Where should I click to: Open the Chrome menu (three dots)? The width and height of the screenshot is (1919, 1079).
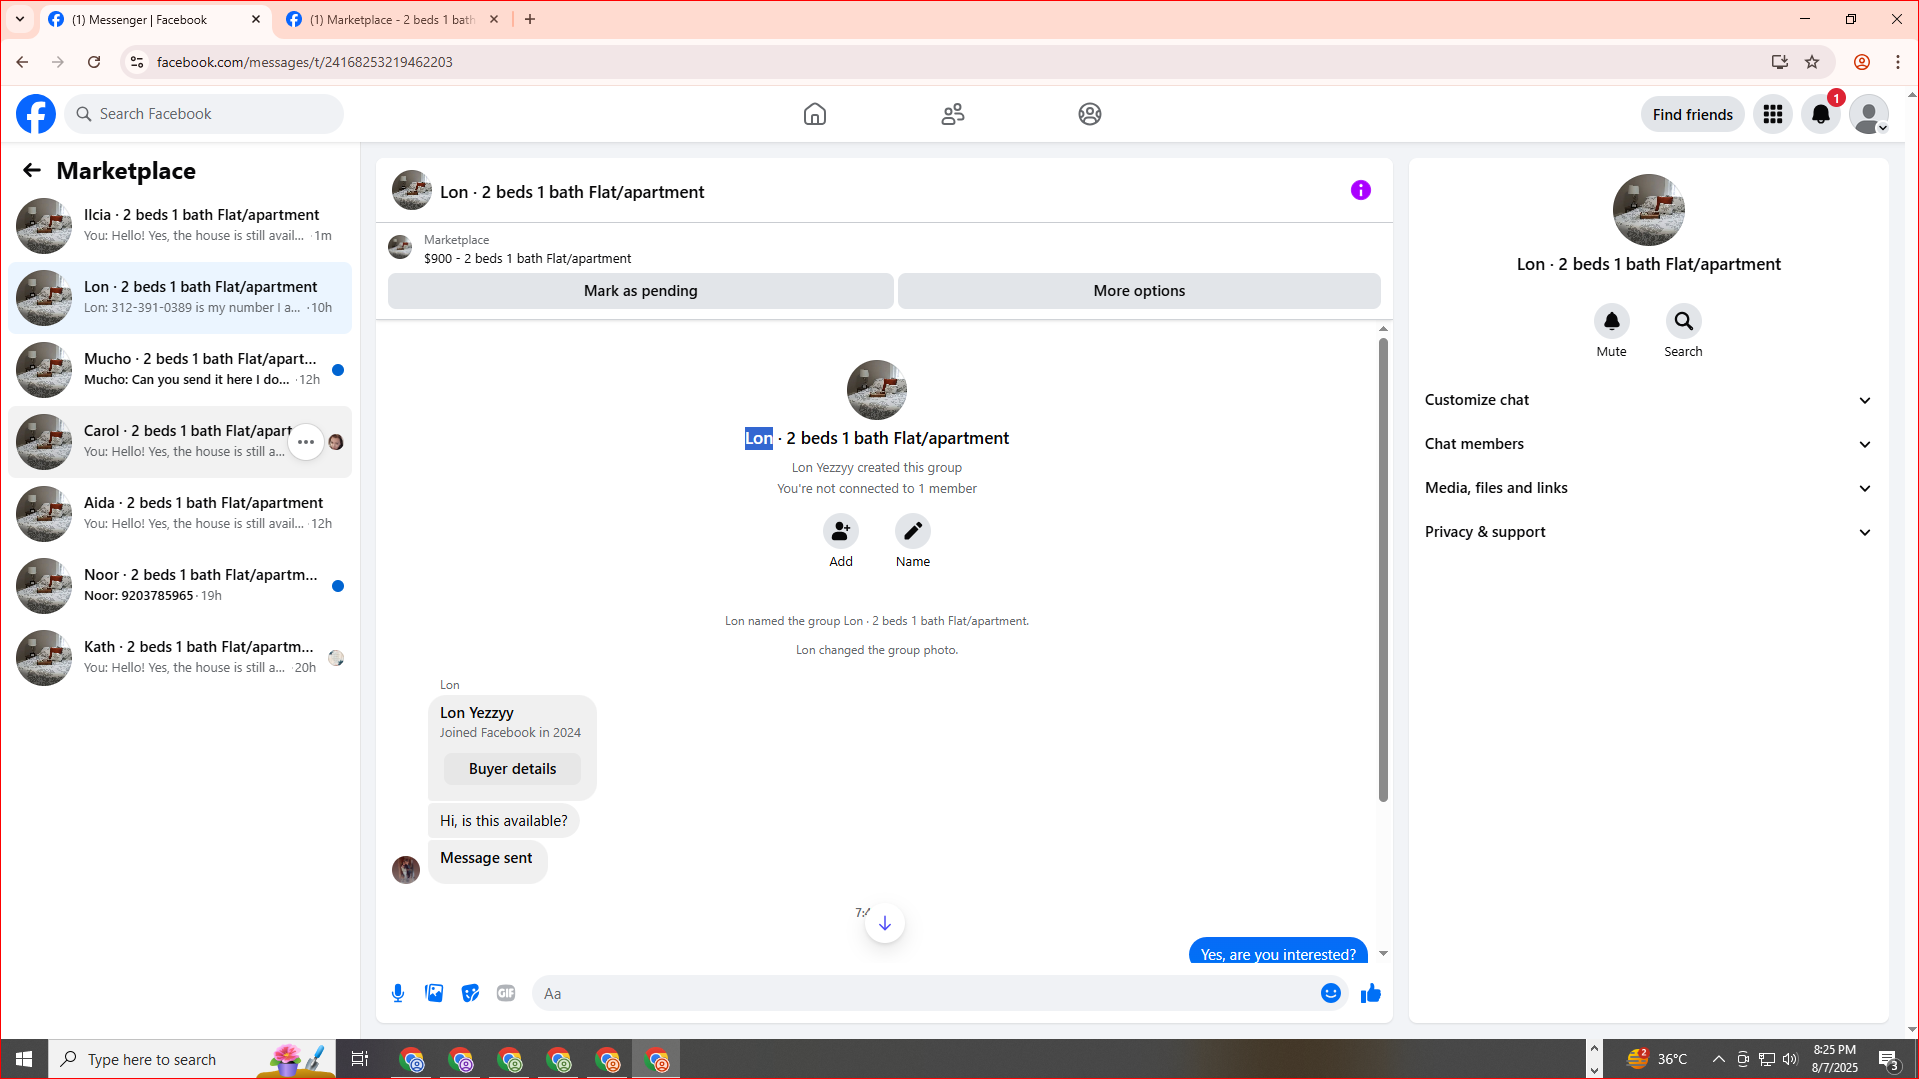point(1898,62)
